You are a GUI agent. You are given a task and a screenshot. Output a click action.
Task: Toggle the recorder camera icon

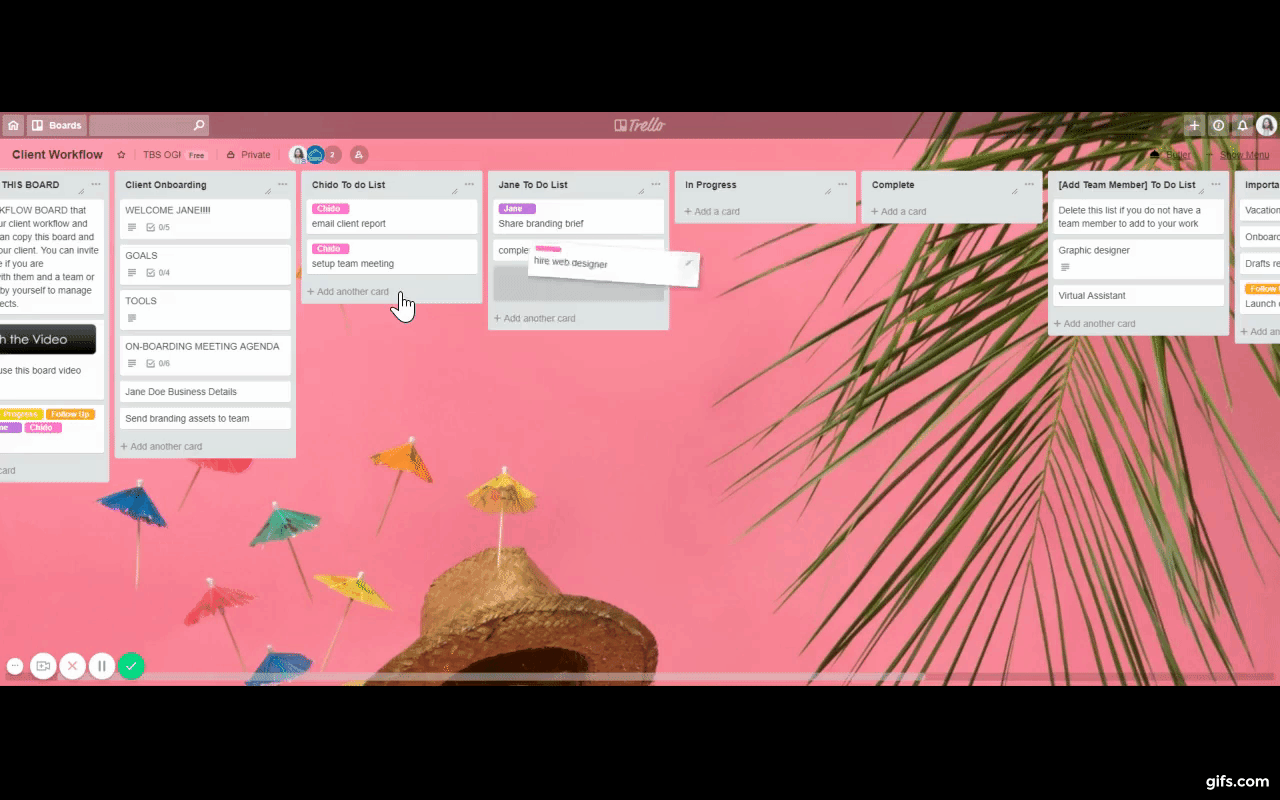(x=43, y=666)
